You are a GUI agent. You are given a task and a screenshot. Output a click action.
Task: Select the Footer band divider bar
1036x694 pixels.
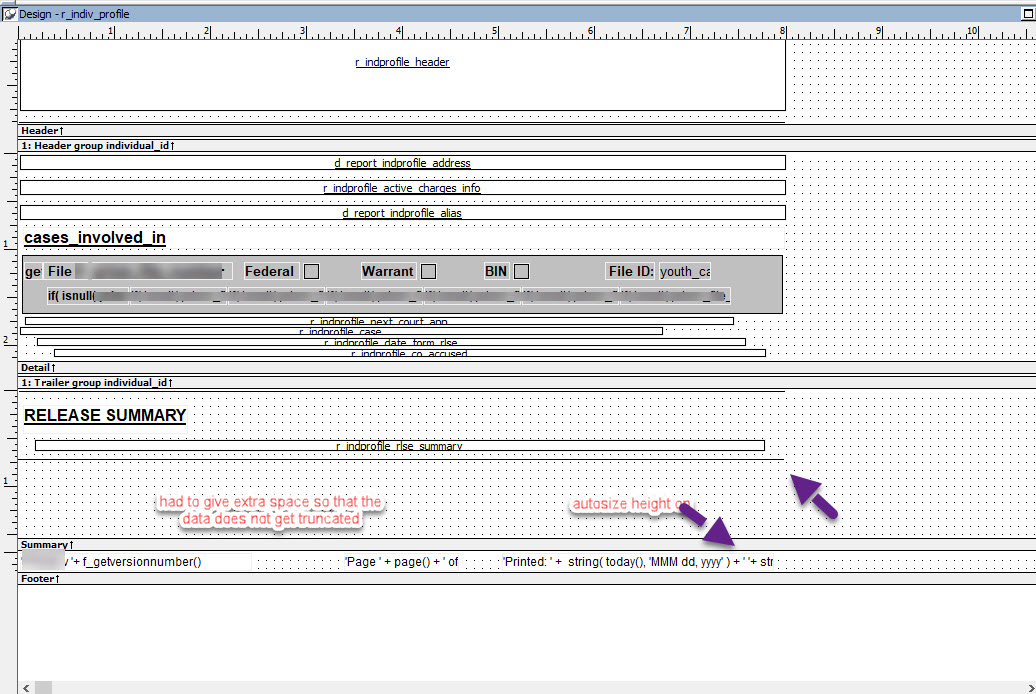coord(400,579)
